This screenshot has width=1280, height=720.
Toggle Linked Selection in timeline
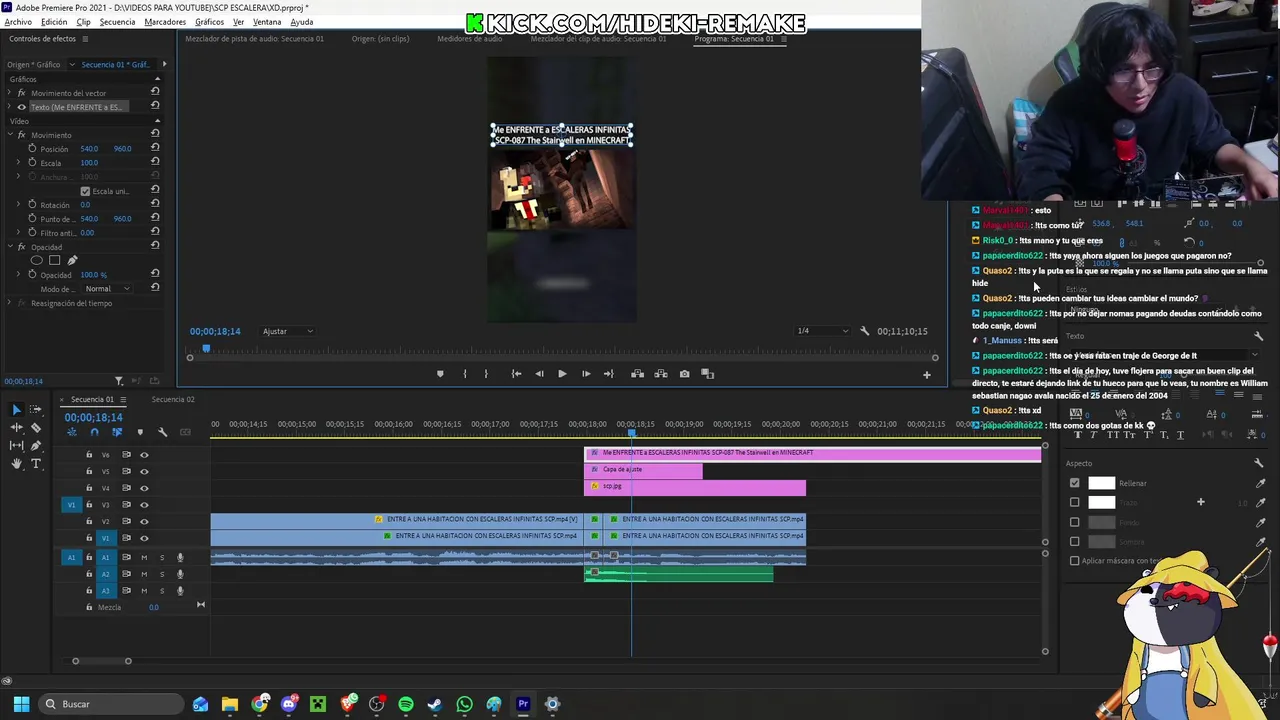(x=117, y=432)
